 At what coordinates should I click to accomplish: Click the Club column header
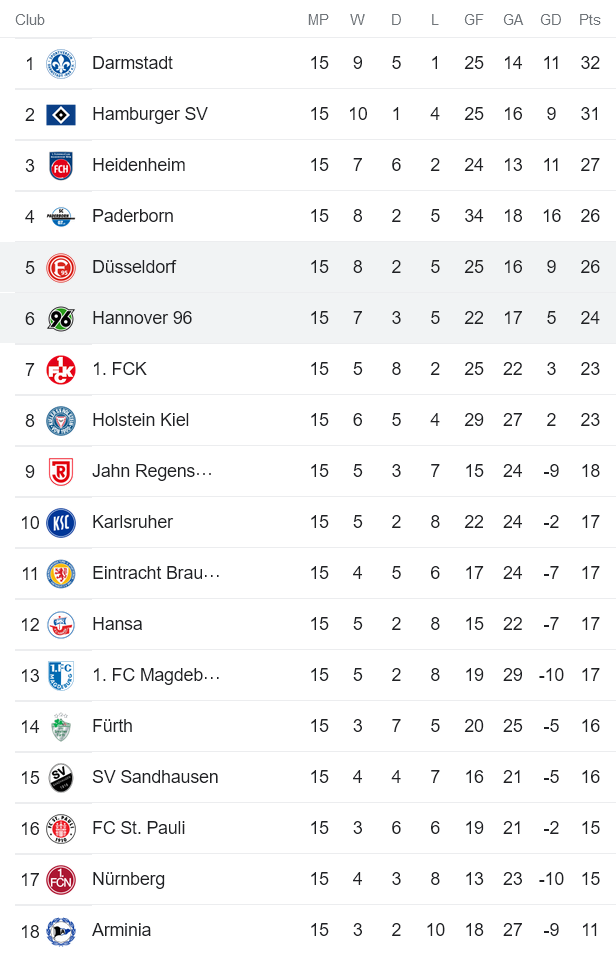(x=30, y=19)
